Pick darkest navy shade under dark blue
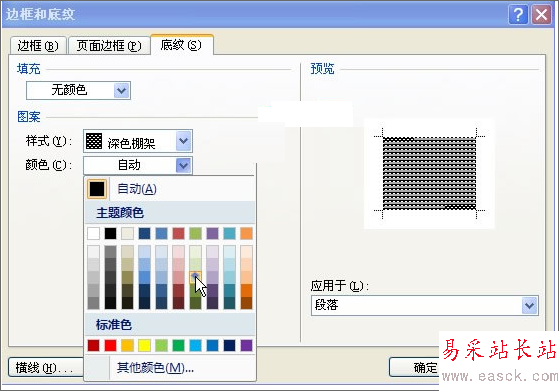The width and height of the screenshot is (559, 391). (144, 303)
